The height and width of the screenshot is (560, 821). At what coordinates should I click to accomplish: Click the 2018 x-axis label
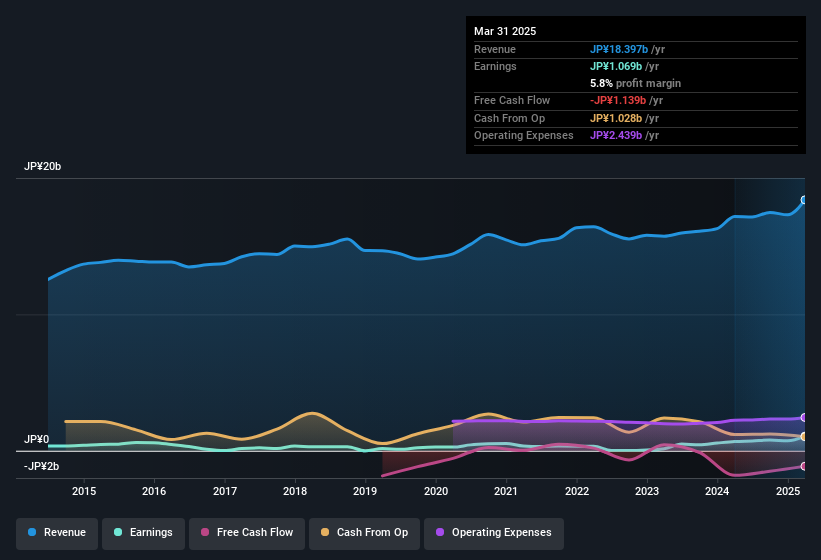tap(295, 491)
